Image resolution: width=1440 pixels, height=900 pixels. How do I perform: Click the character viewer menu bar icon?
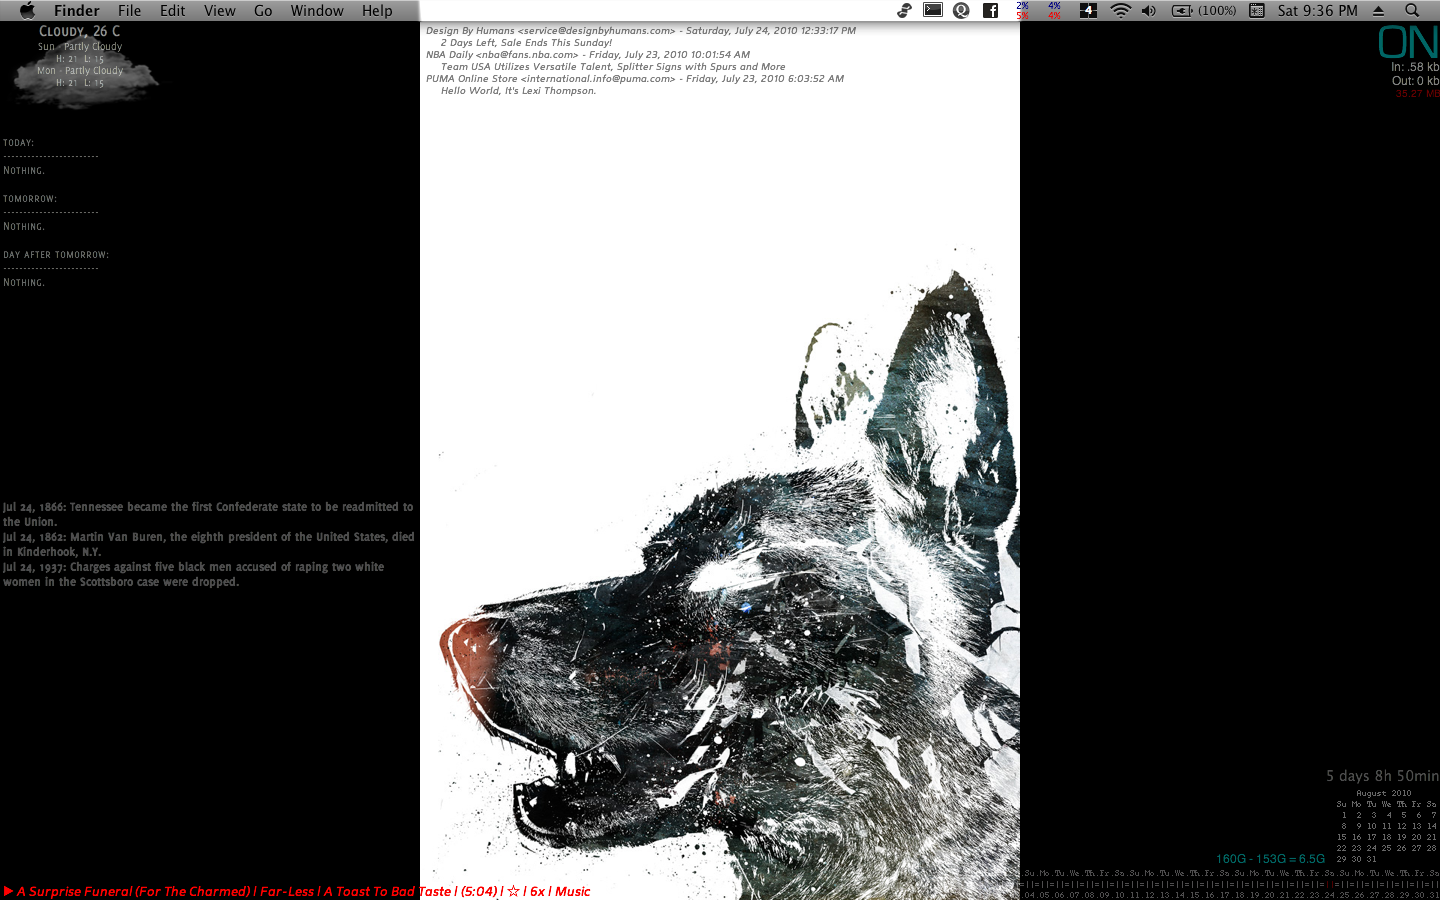point(1257,10)
